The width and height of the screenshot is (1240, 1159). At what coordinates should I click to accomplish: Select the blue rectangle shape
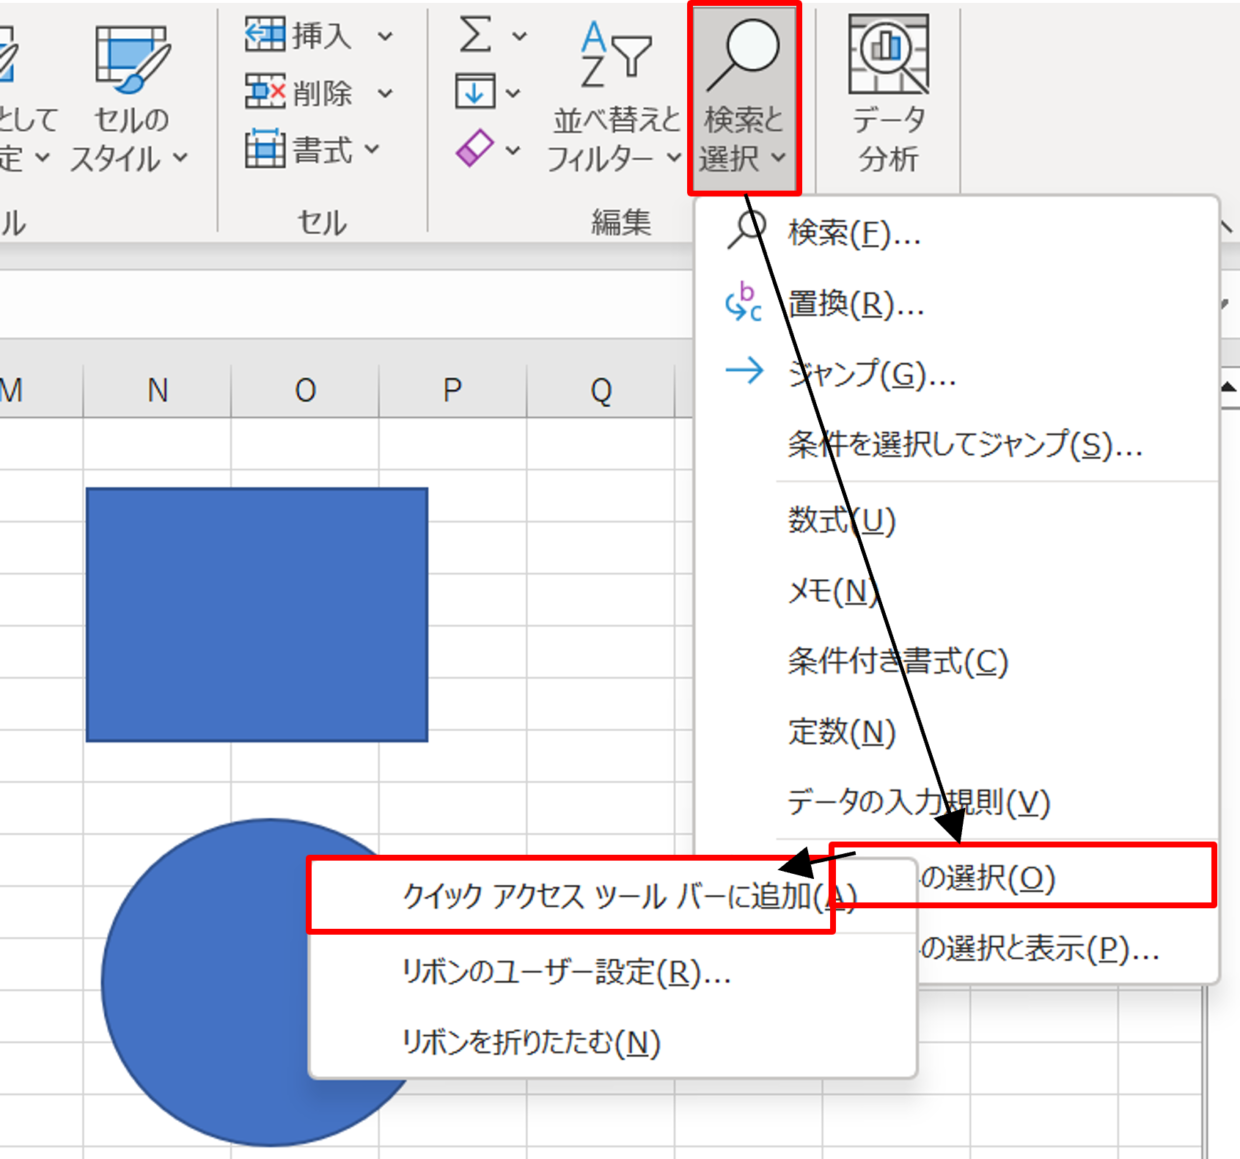pyautogui.click(x=257, y=615)
